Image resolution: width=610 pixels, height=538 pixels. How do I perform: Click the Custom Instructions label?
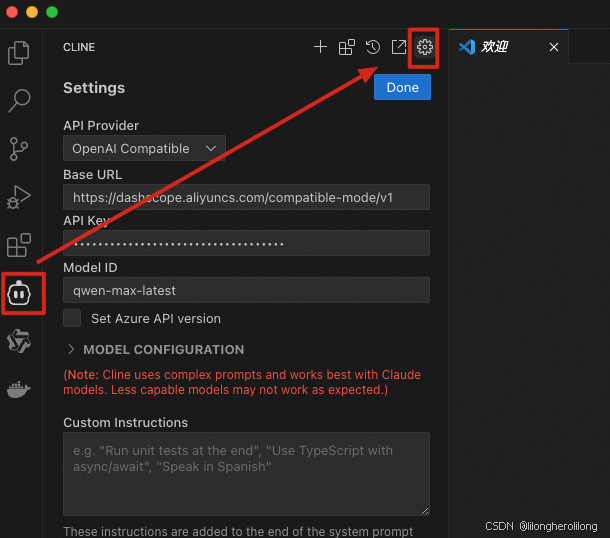(x=125, y=422)
